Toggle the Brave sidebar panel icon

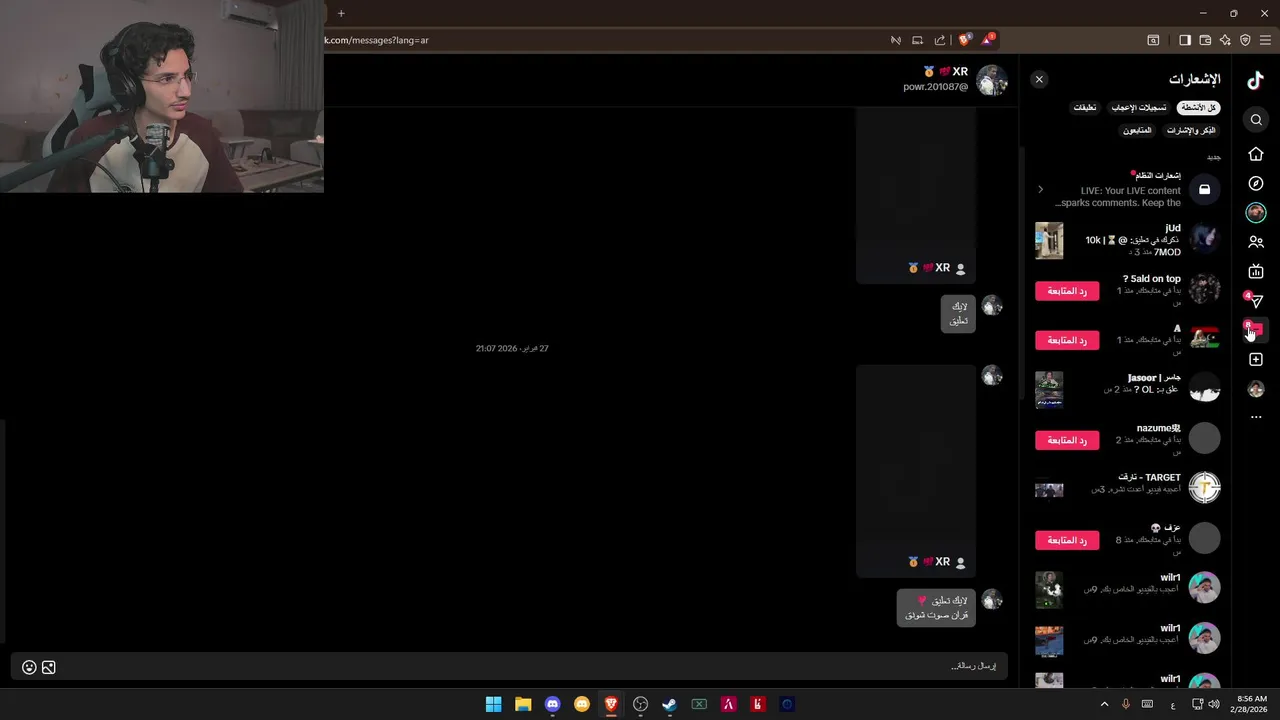pos(1185,40)
